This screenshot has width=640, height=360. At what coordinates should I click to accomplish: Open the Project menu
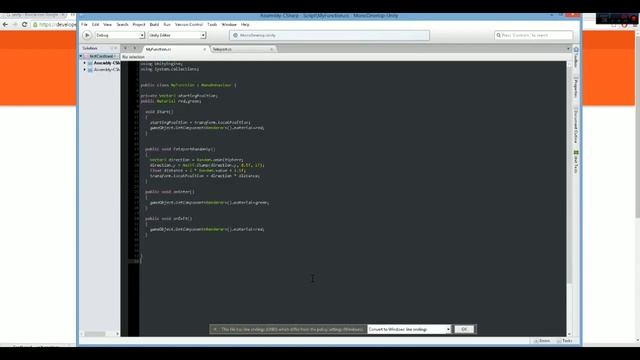[139, 24]
